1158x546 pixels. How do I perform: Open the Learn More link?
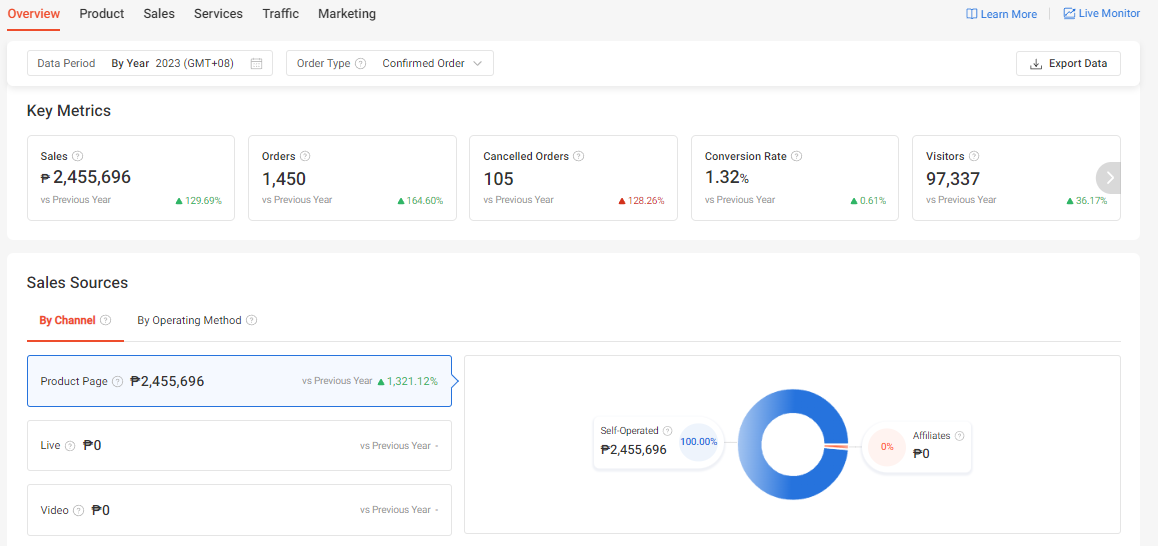[1001, 14]
